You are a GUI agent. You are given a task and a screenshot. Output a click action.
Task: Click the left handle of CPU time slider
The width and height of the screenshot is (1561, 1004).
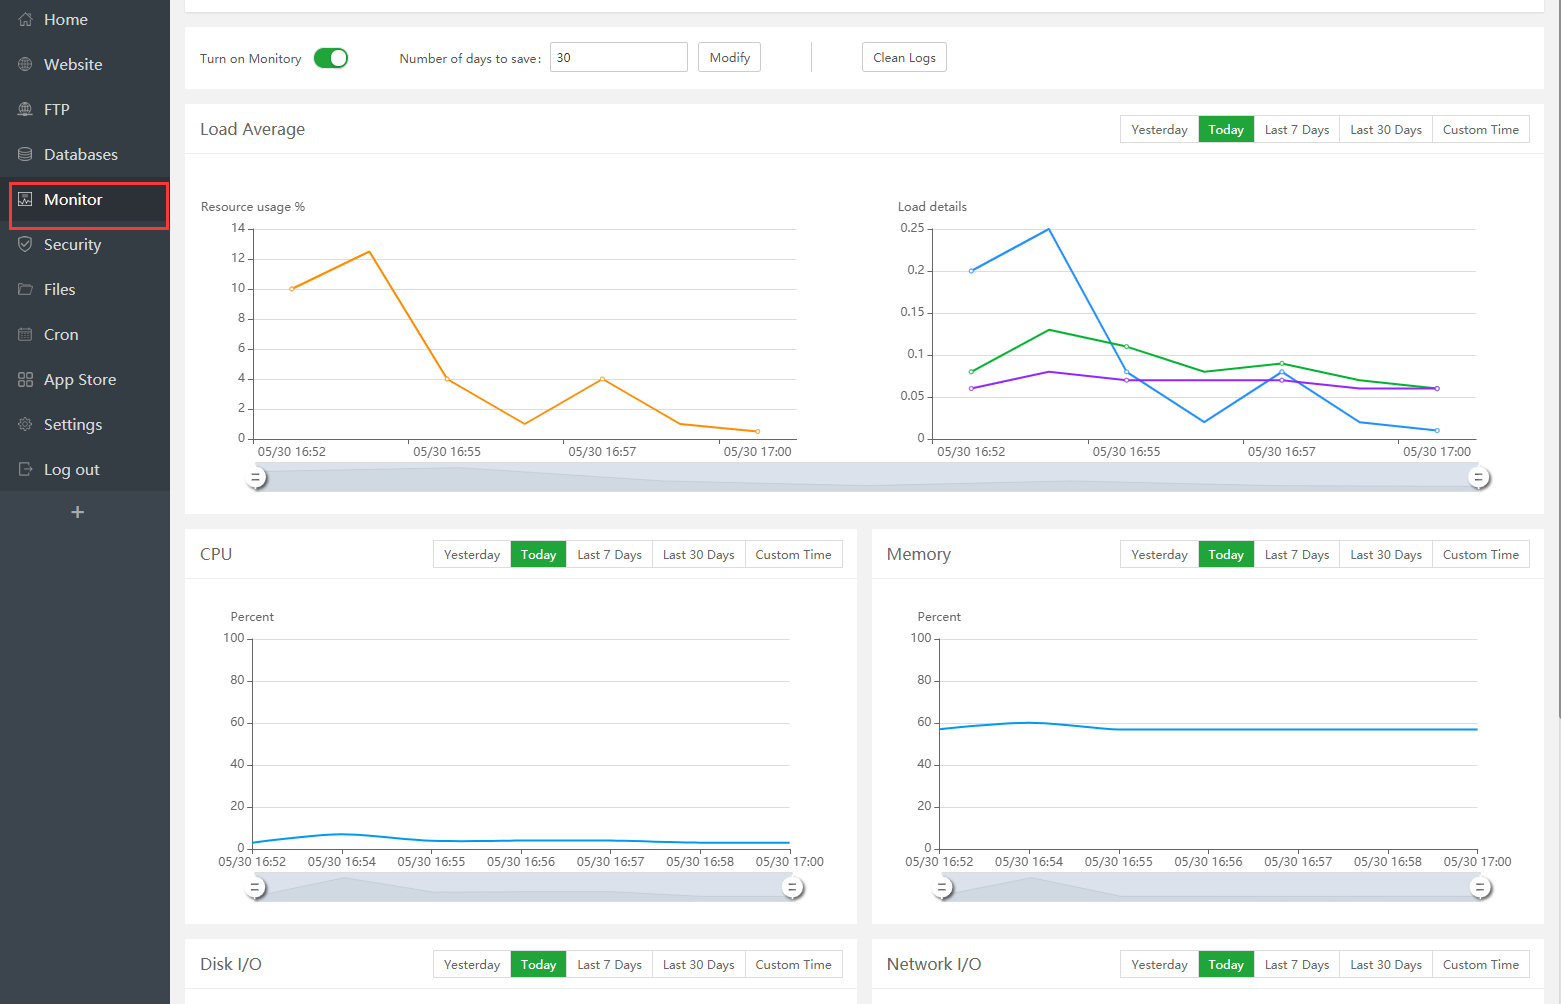[256, 887]
